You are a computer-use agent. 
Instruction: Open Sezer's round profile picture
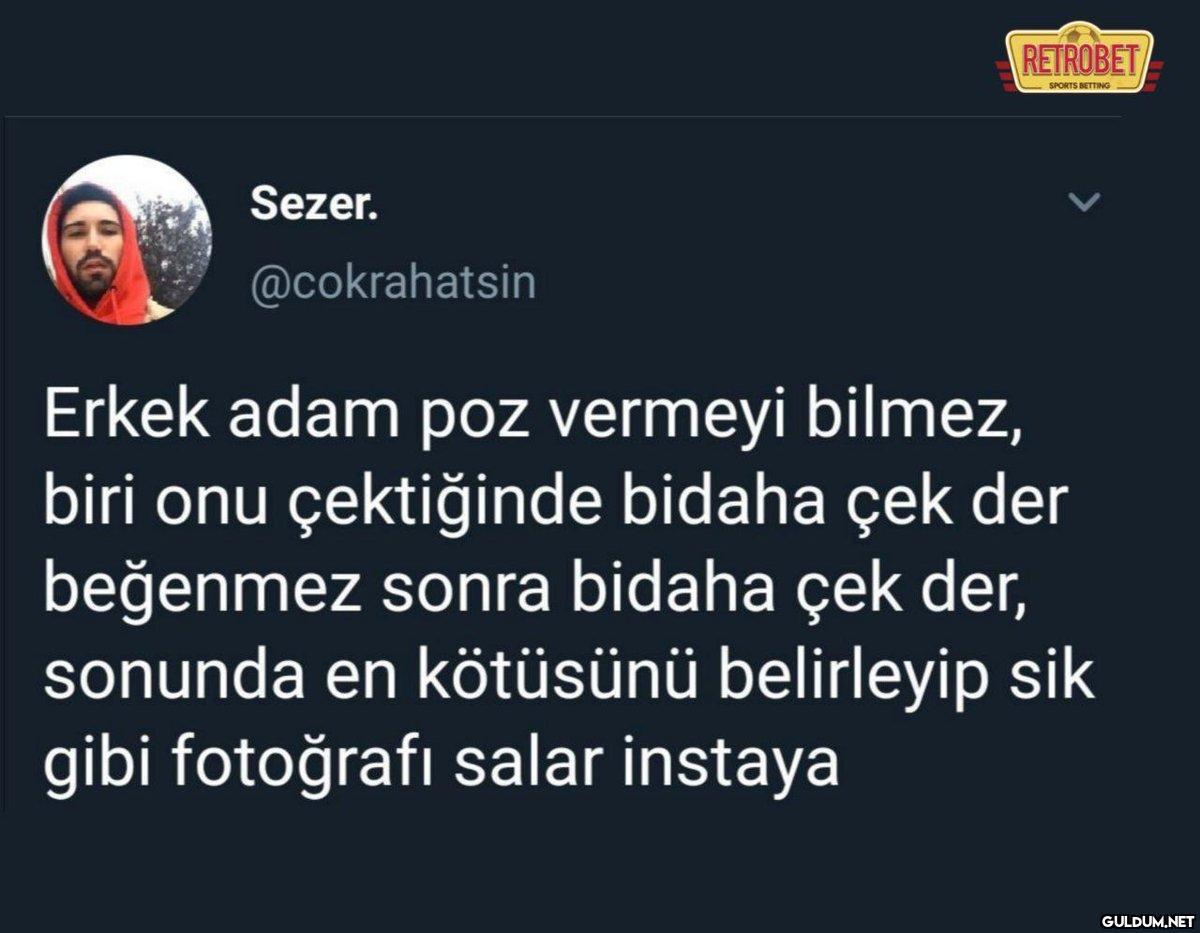(127, 240)
